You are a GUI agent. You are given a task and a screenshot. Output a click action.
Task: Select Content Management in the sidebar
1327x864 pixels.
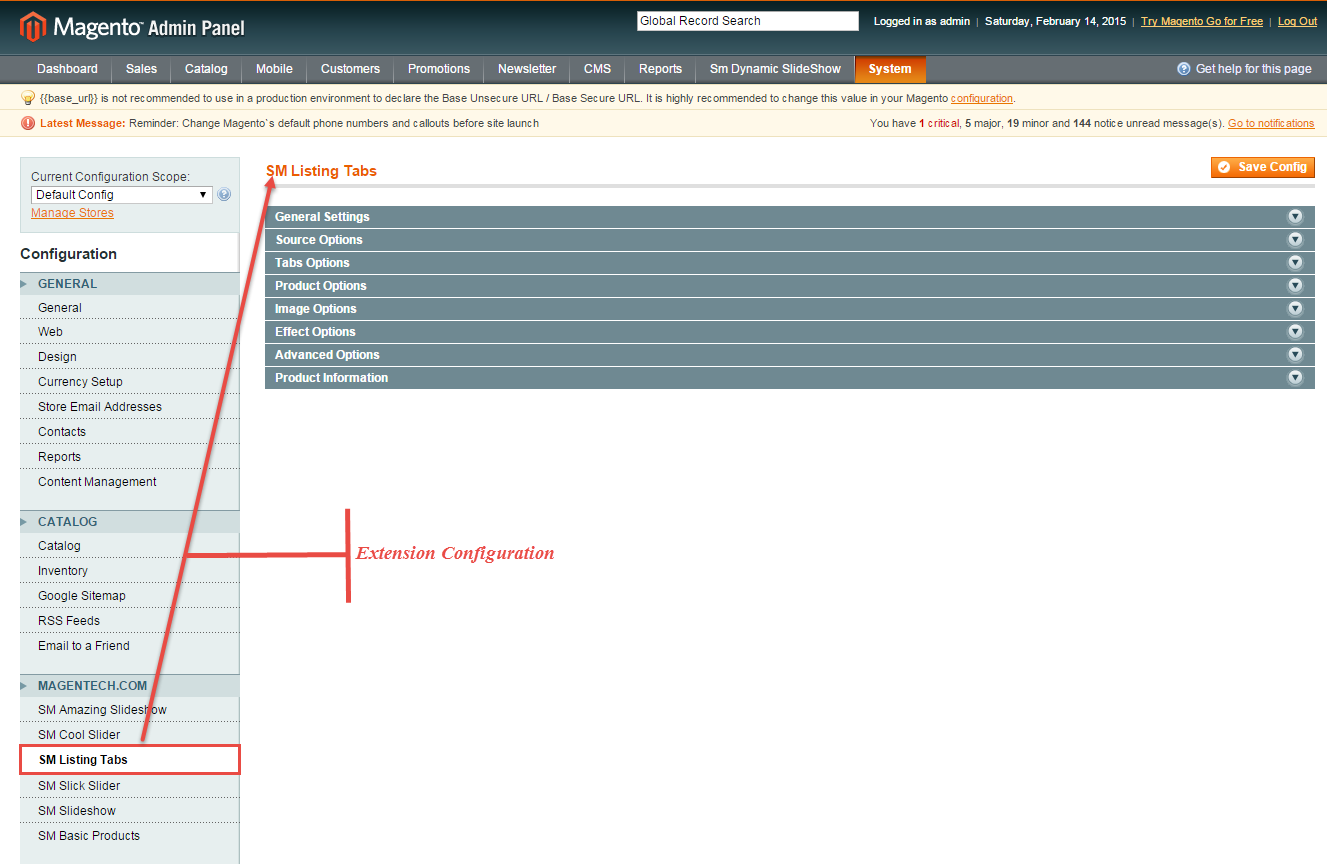[x=129, y=482]
